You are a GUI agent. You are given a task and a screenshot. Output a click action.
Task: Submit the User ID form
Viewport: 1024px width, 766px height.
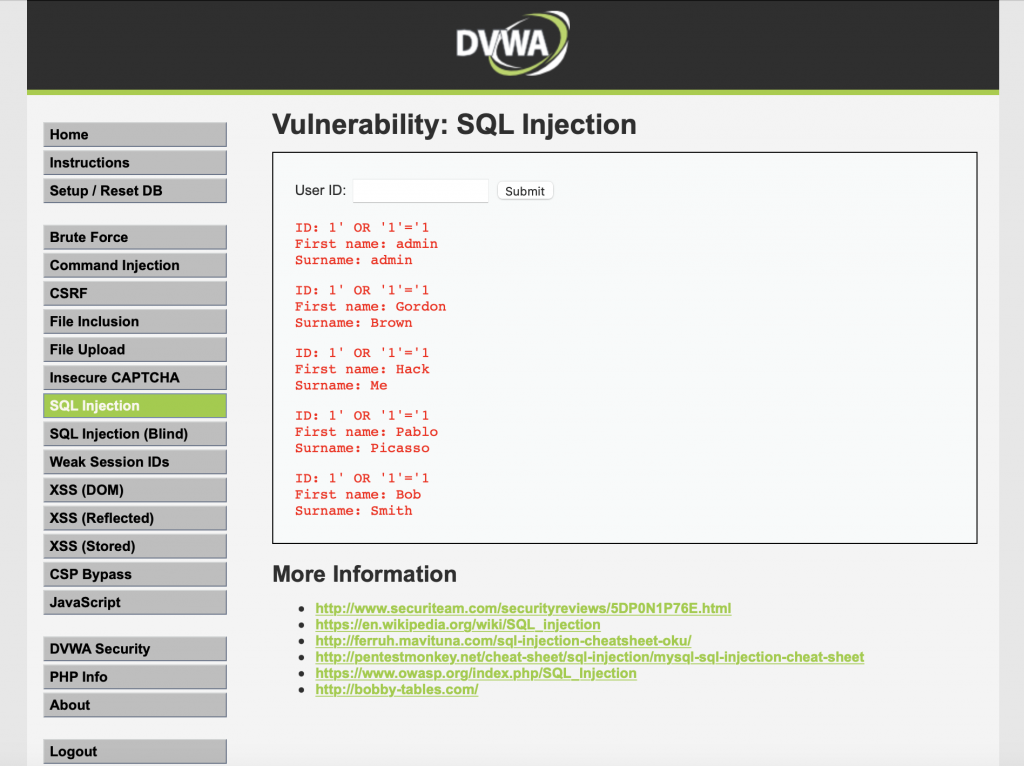[525, 191]
